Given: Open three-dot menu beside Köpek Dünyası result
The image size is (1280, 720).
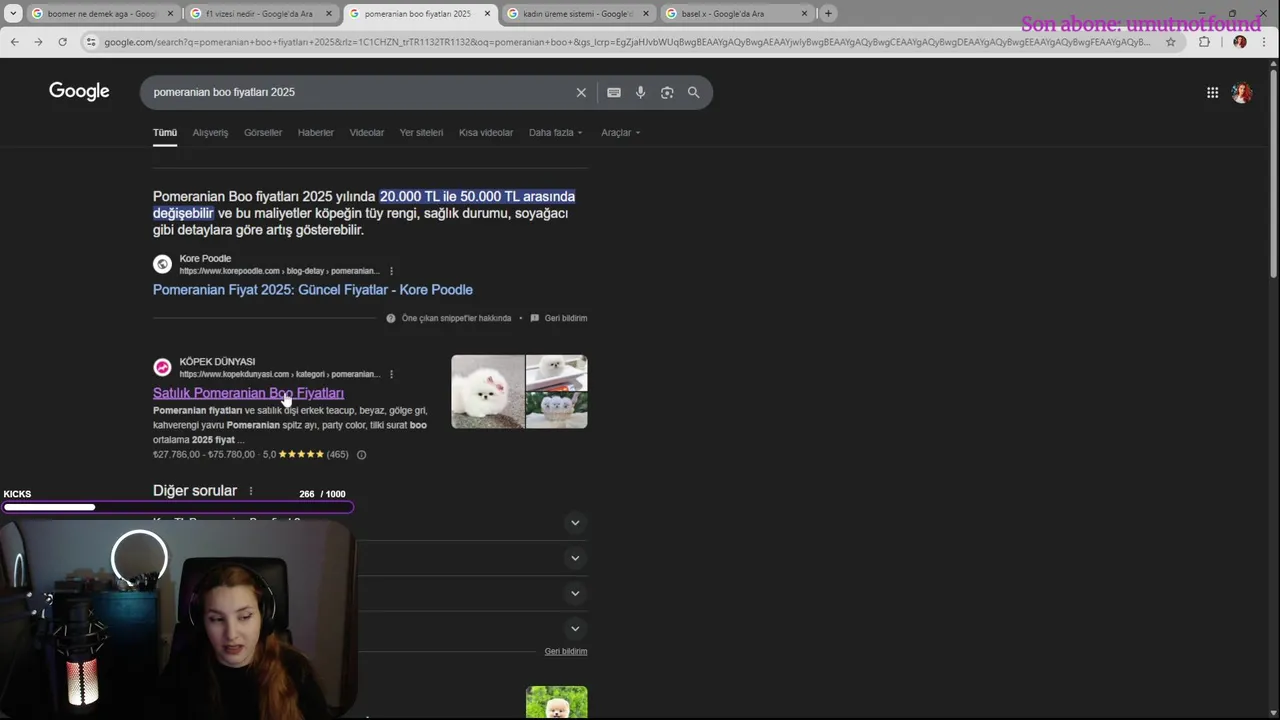Looking at the screenshot, I should click(x=391, y=374).
